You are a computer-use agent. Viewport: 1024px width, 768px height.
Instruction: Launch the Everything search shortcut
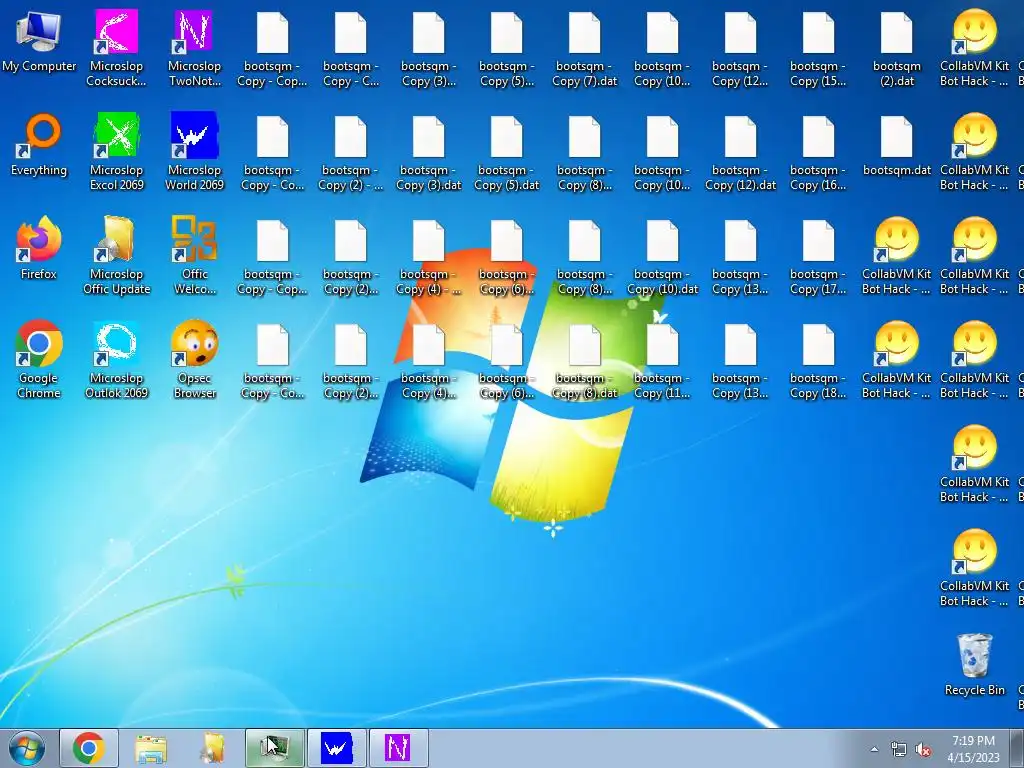point(39,146)
